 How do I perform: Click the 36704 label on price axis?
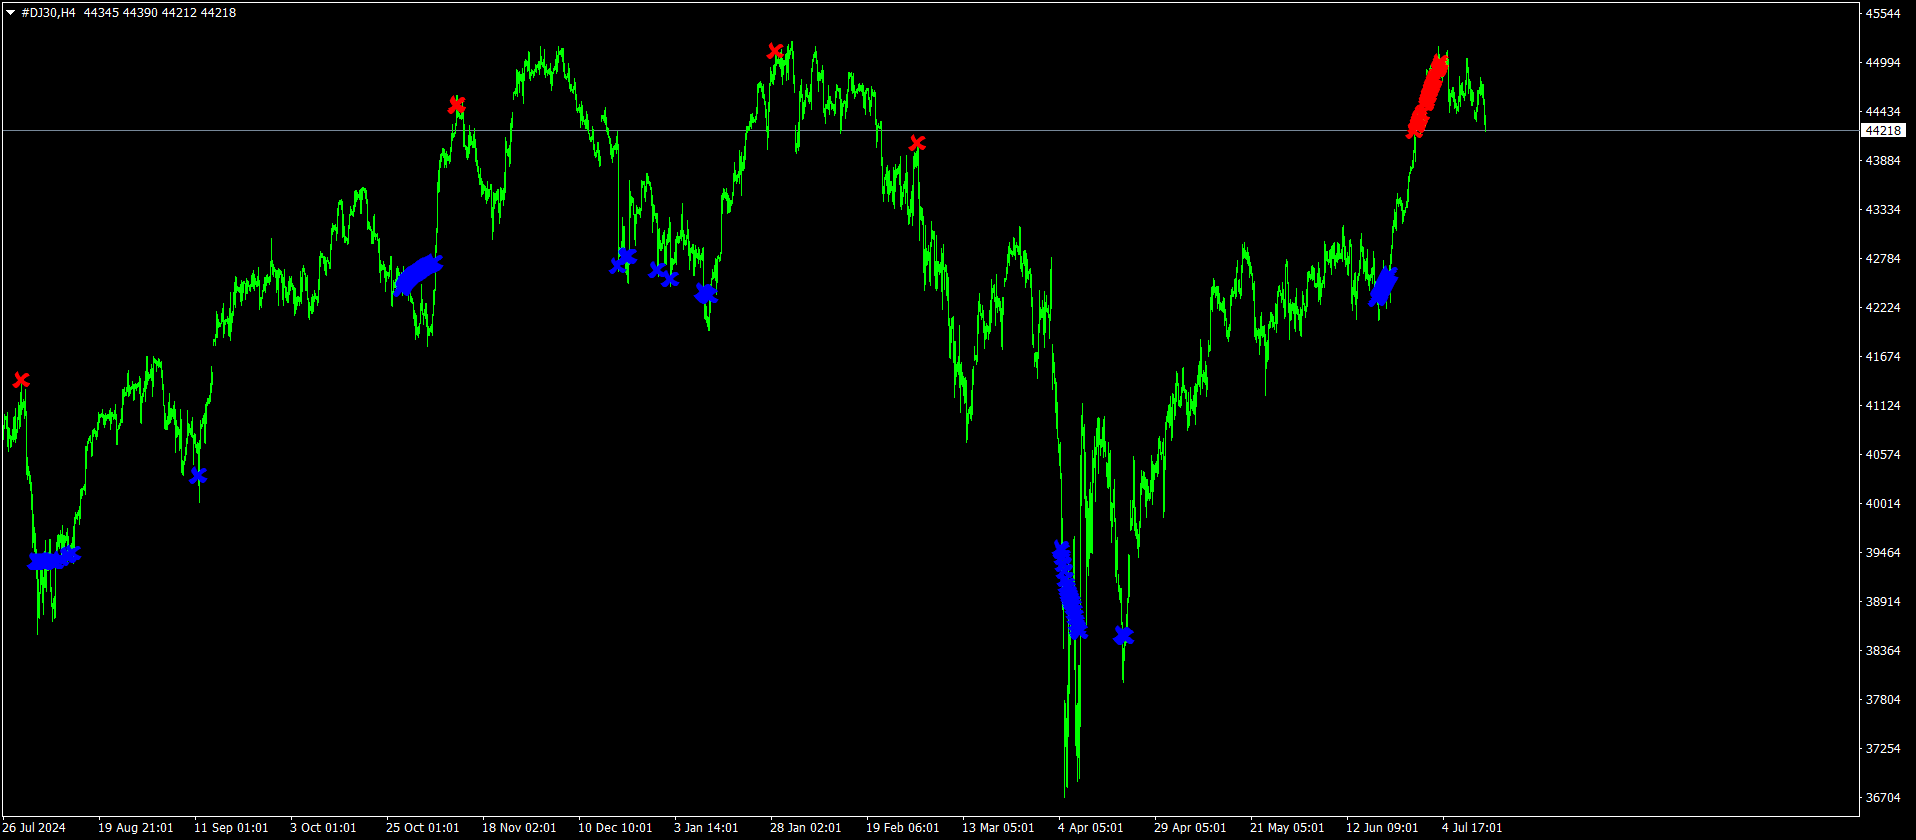point(1882,798)
